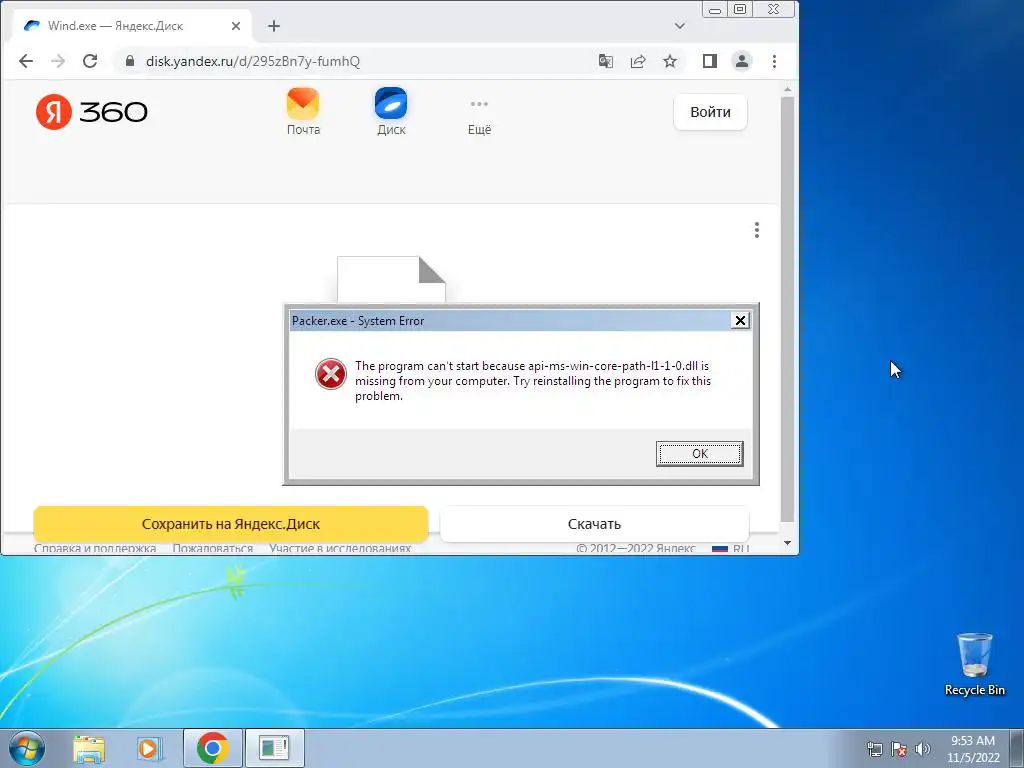Open Участие в исследованиях link

(x=340, y=549)
